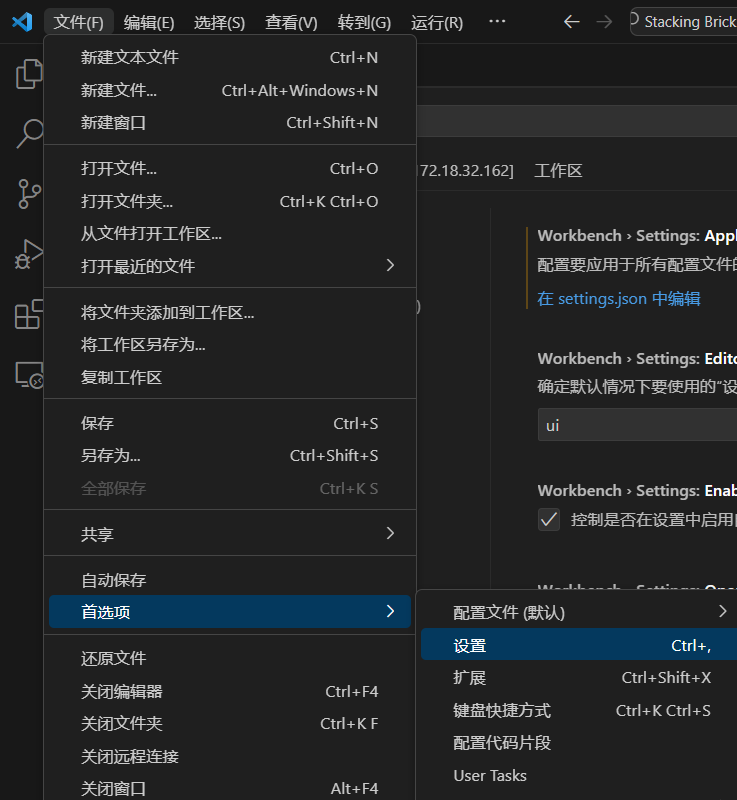Open the Run and Debug icon
Screen dimensions: 737x800
tap(29, 254)
